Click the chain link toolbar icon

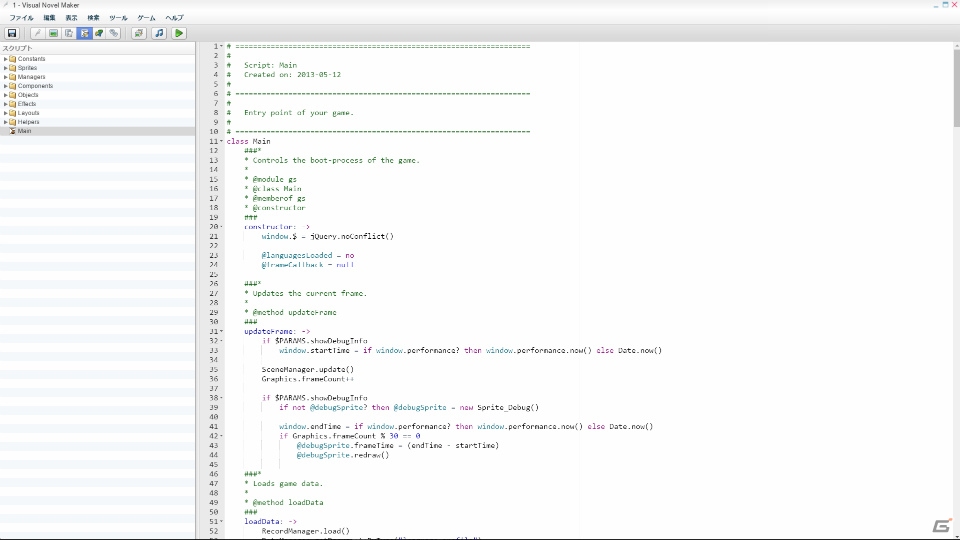tap(114, 33)
